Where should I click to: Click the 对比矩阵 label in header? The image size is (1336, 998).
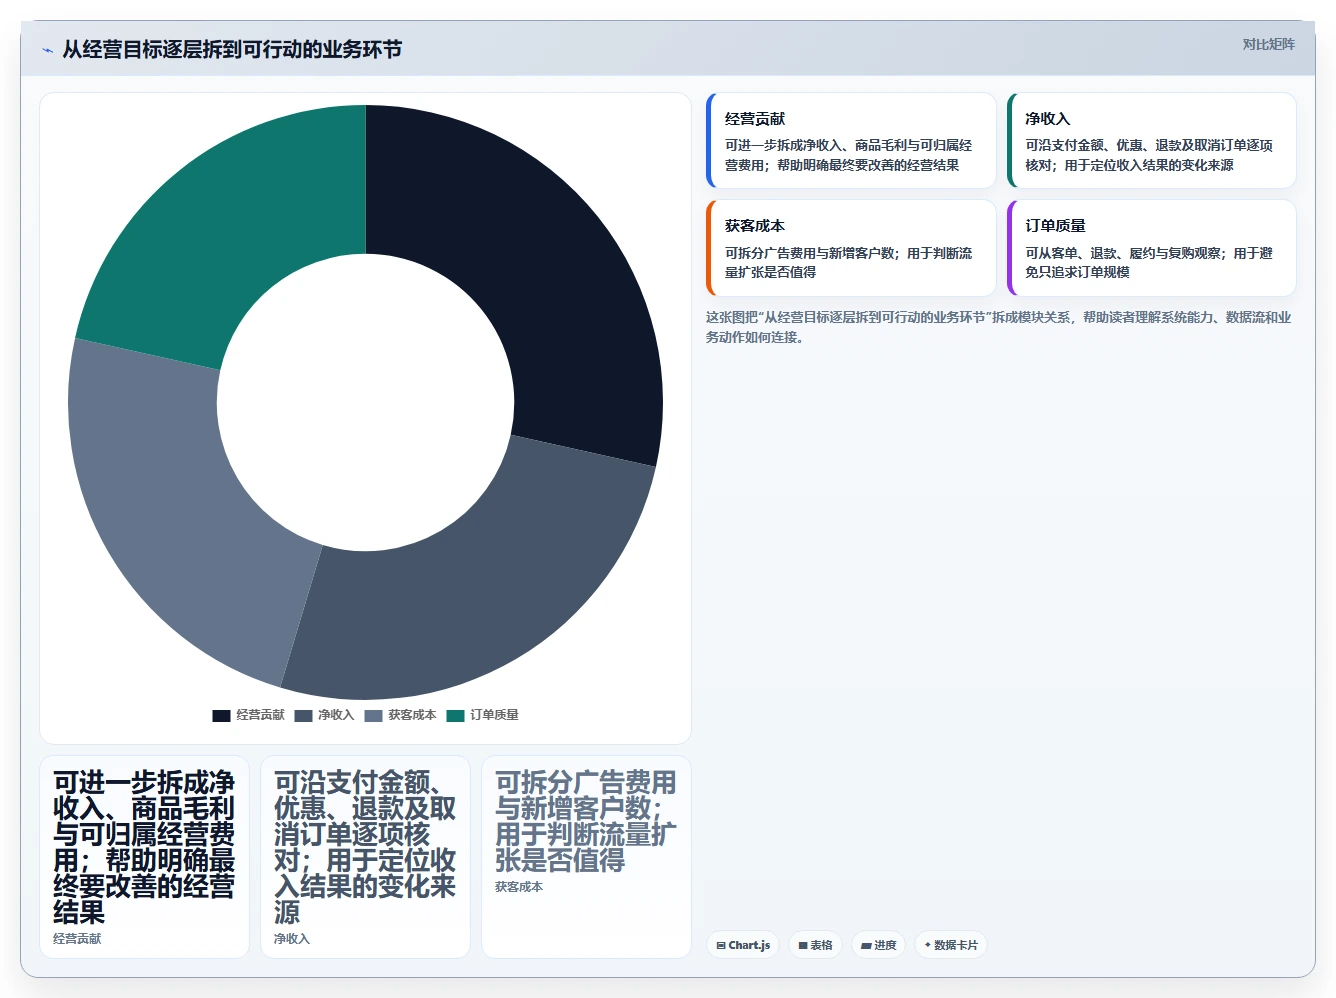click(1268, 44)
